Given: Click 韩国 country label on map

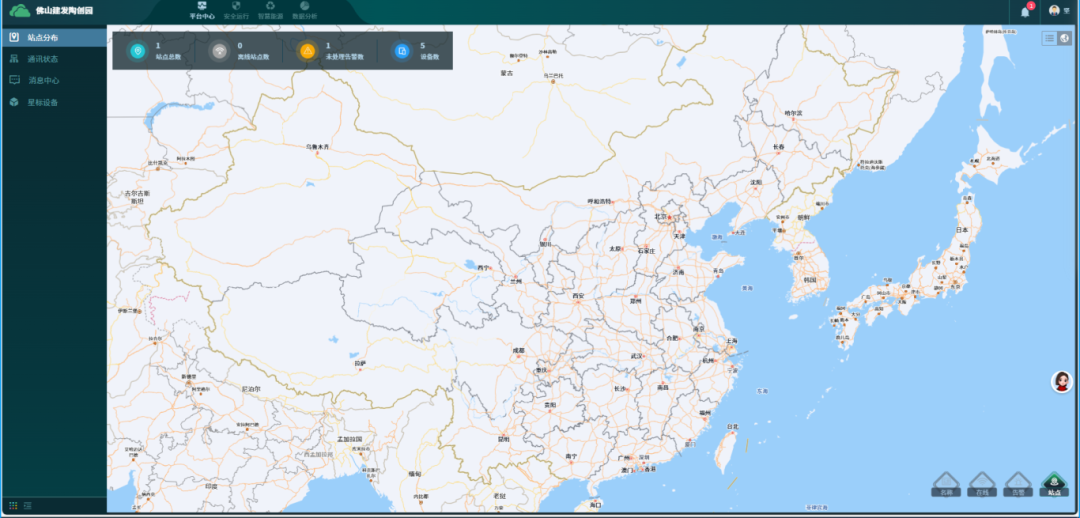Looking at the screenshot, I should [x=809, y=280].
